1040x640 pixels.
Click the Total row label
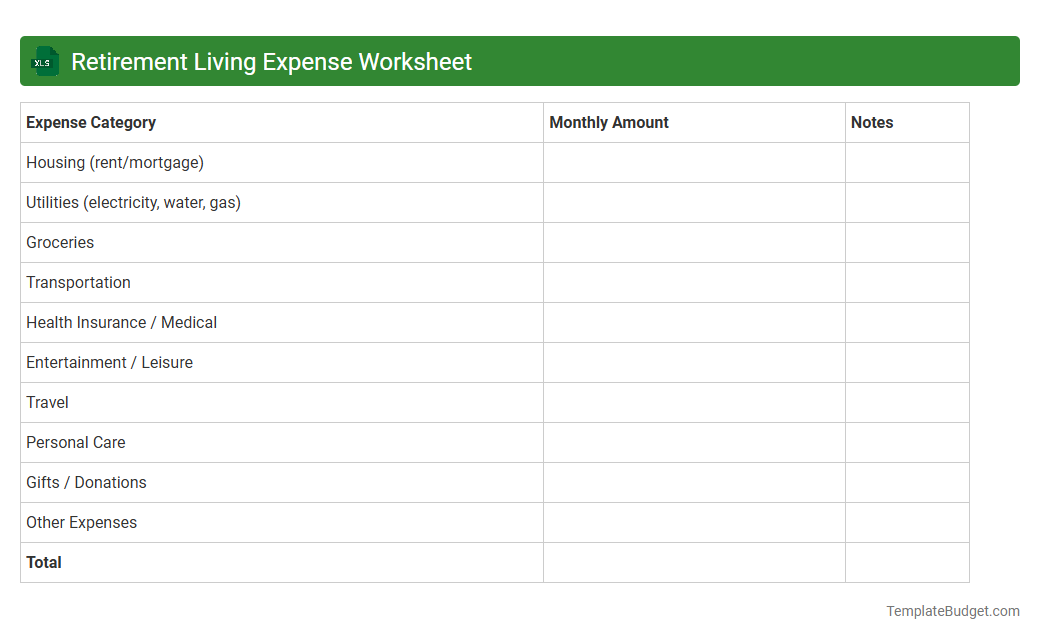pyautogui.click(x=44, y=562)
